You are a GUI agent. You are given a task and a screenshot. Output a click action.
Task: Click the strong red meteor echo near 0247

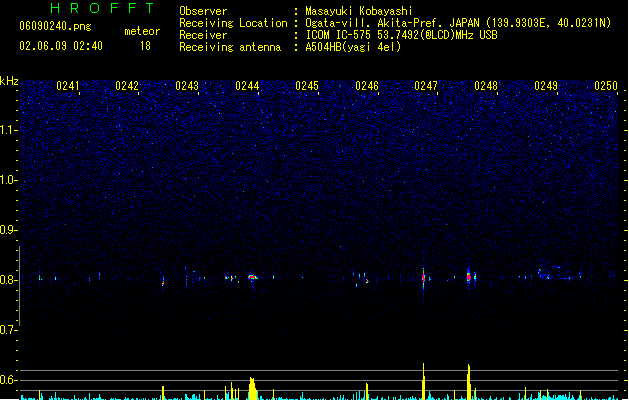pyautogui.click(x=423, y=277)
